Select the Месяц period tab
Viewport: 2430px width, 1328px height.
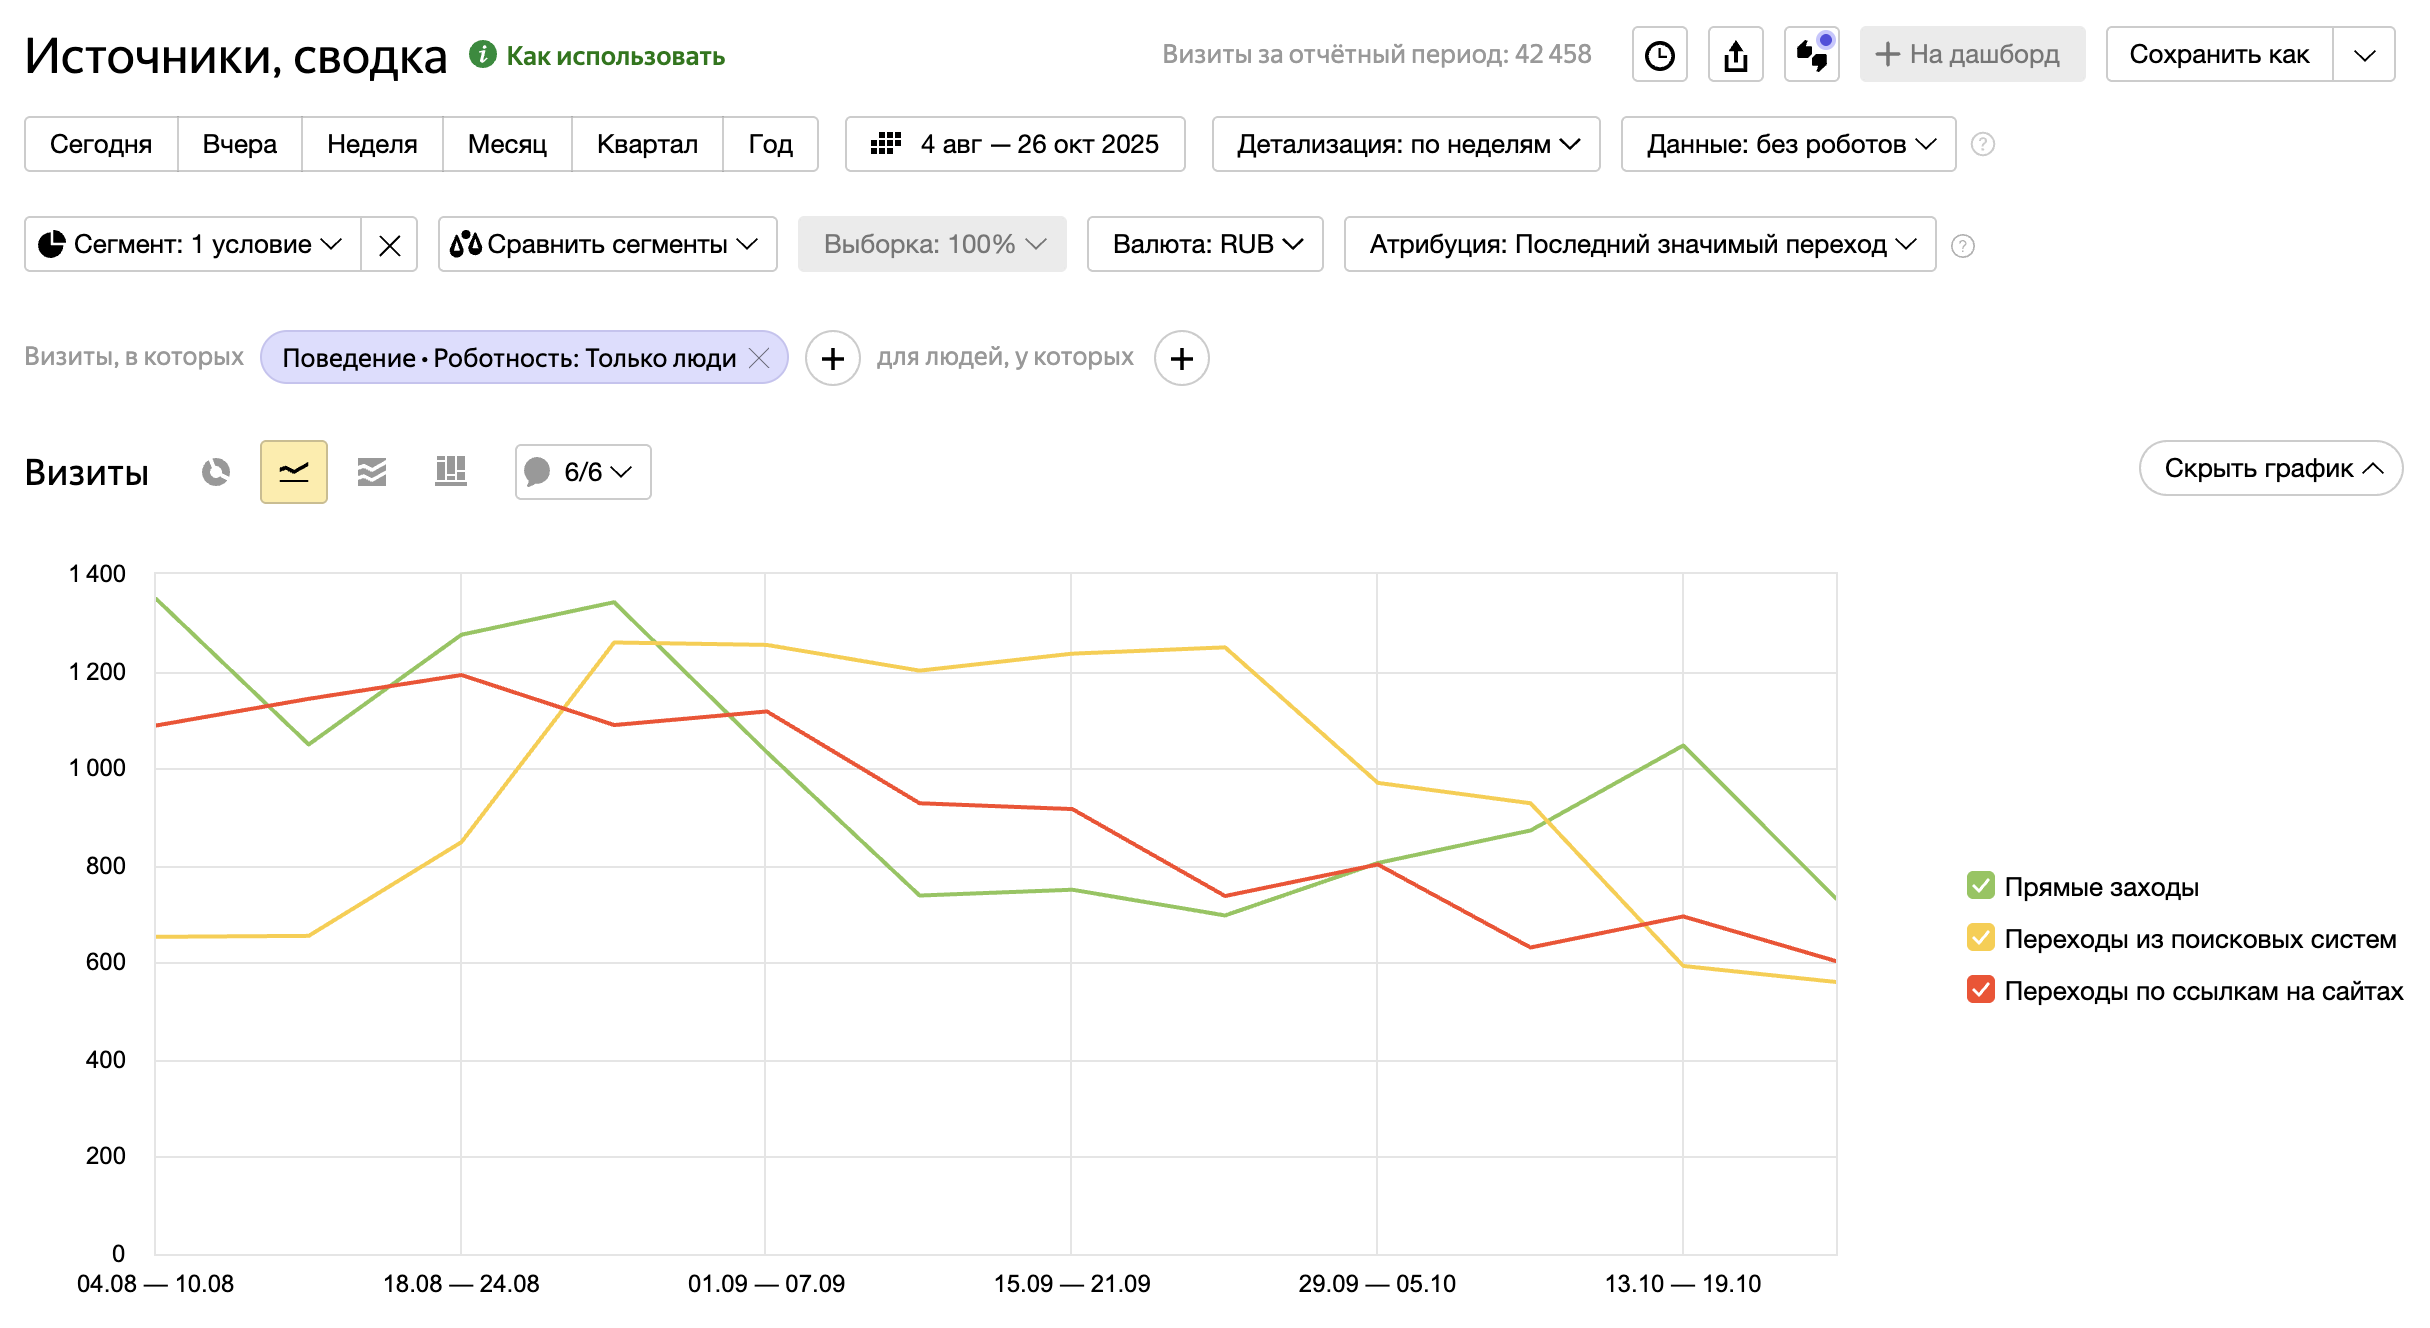pyautogui.click(x=507, y=145)
